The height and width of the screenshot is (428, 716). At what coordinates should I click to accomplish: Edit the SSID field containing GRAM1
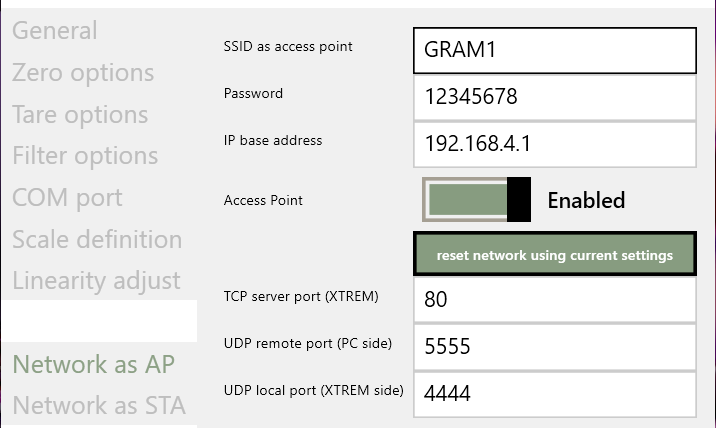(x=555, y=50)
